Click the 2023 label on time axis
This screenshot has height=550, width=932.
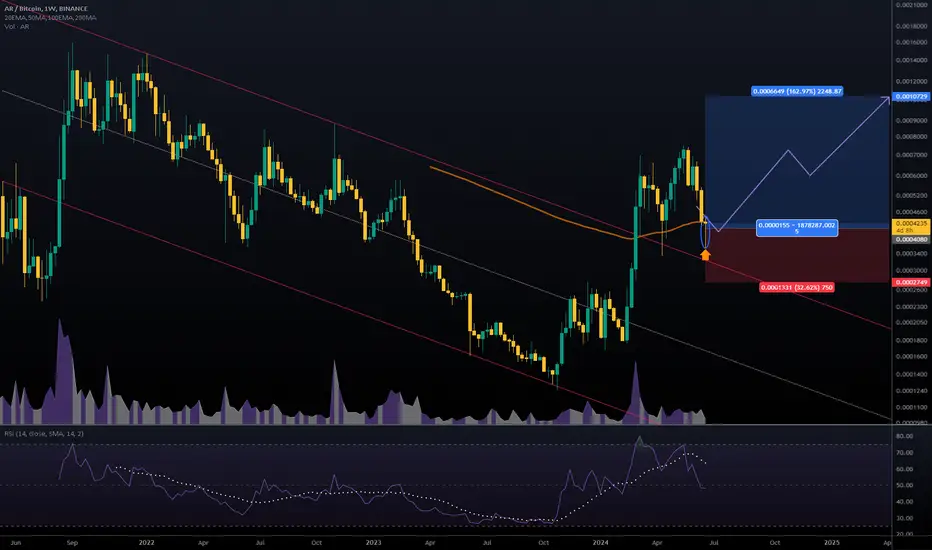(373, 543)
